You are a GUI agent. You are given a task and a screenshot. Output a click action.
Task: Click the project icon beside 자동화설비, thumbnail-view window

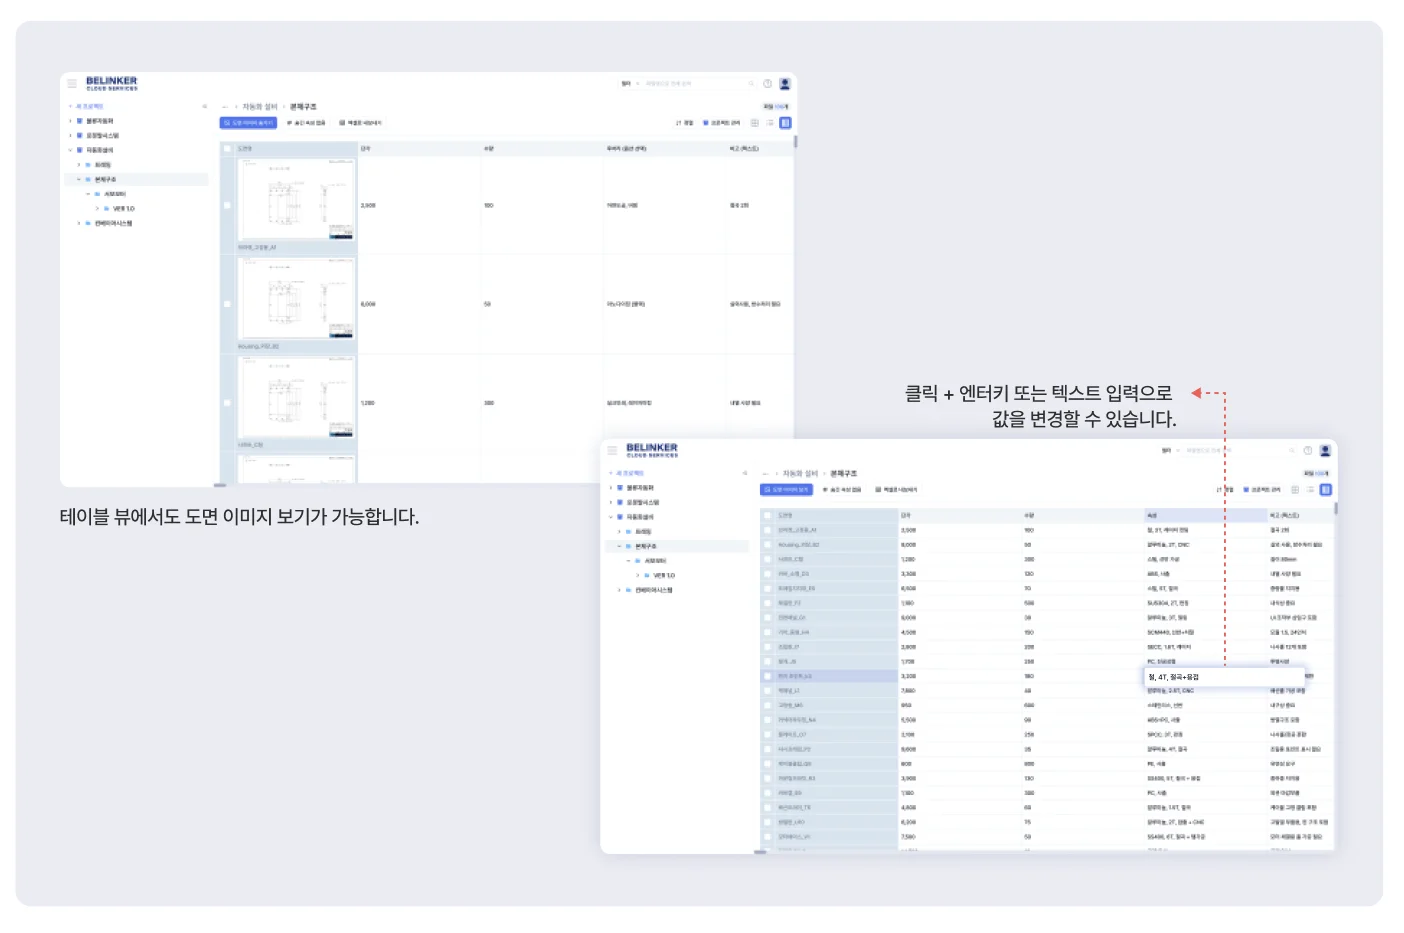[79, 150]
